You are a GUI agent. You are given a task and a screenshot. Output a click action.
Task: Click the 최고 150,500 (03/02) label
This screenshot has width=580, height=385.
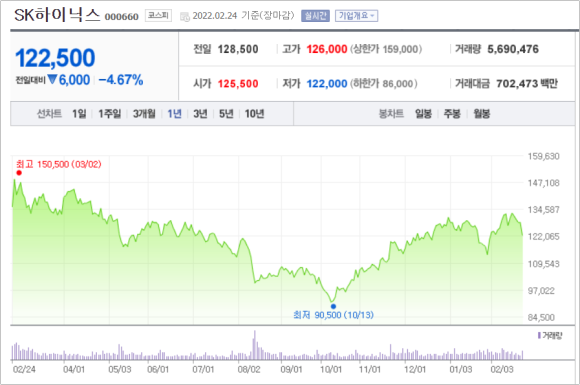[58, 164]
